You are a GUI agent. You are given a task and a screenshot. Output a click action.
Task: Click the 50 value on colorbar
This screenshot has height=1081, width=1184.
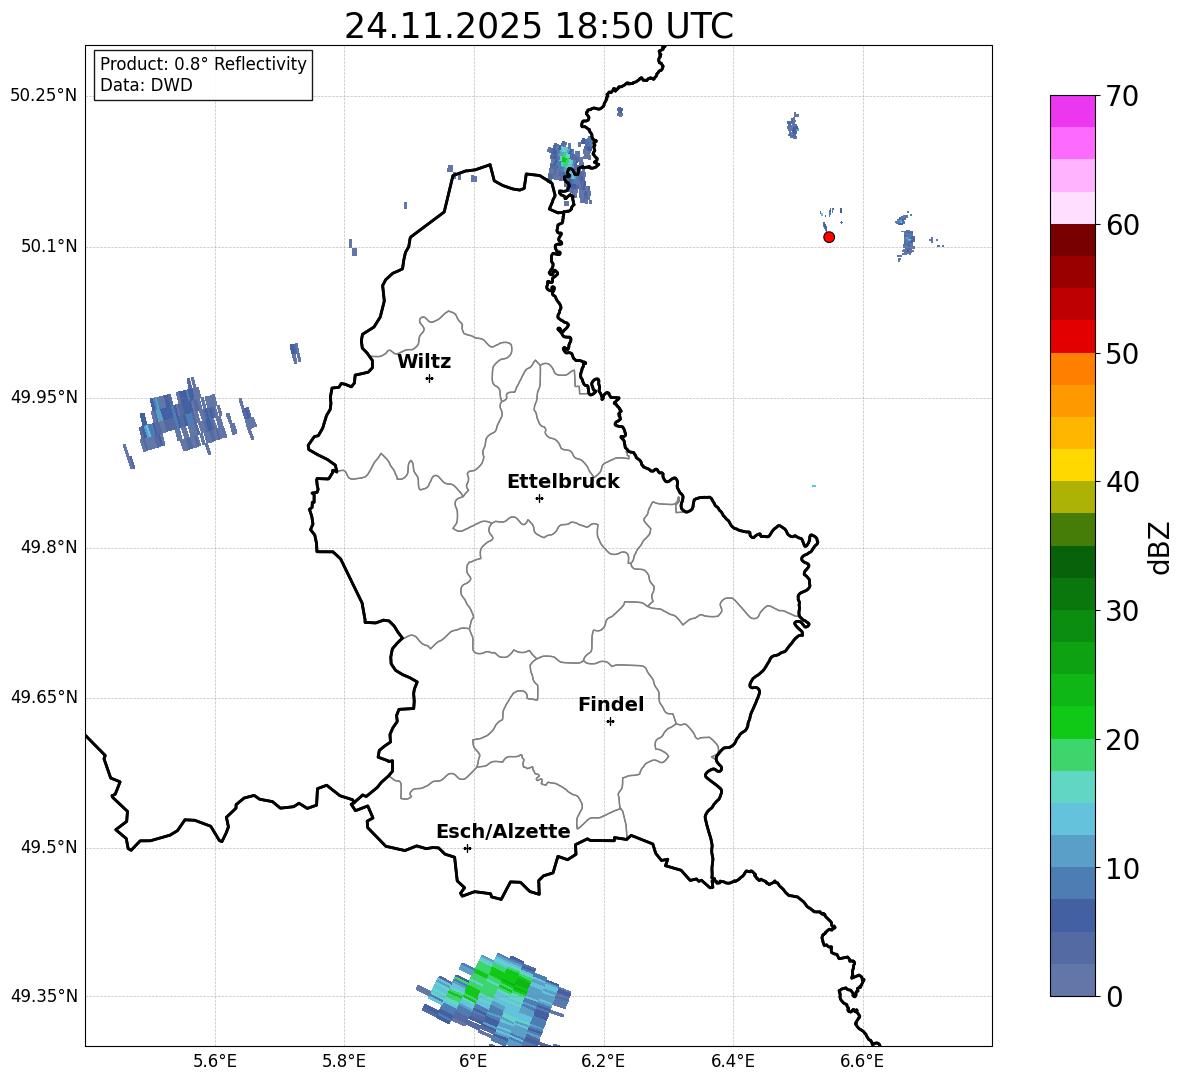coord(1122,353)
